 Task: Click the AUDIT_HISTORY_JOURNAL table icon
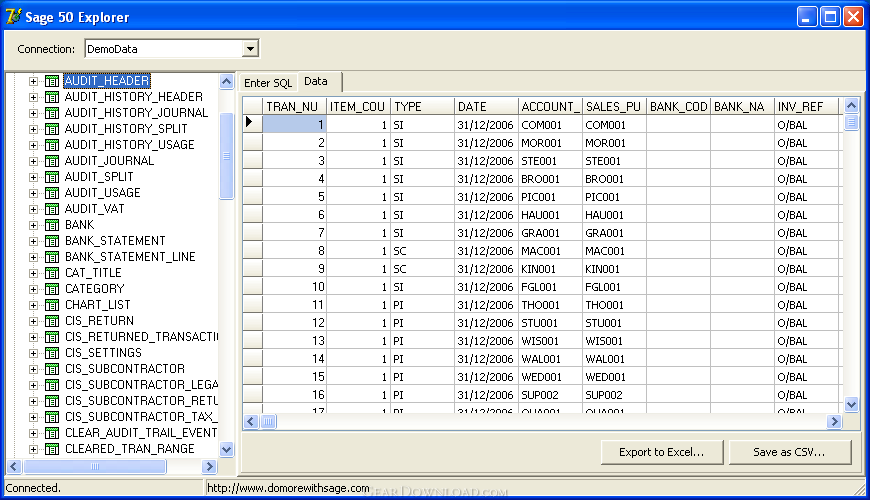pos(52,113)
